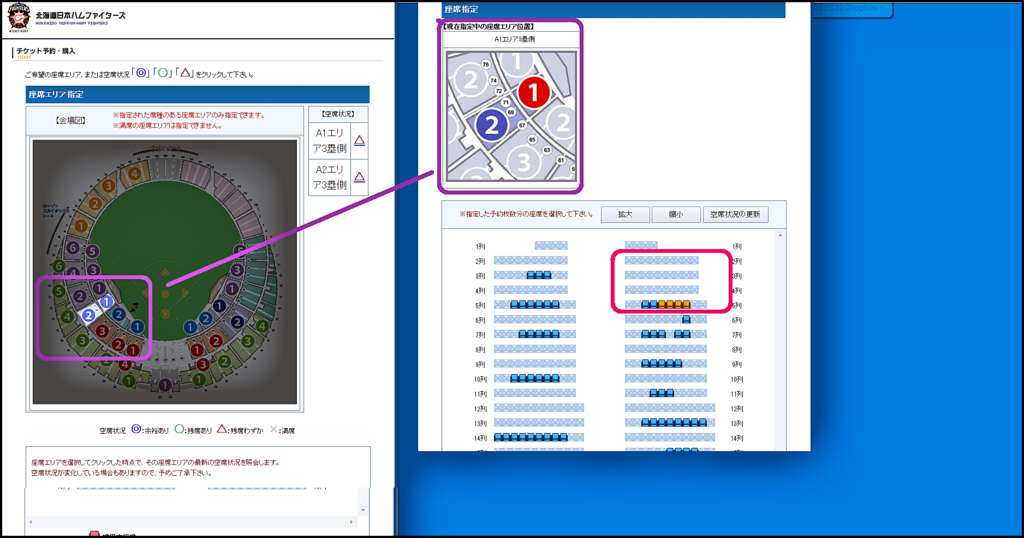
Task: Select the first blue seat in row 10 left block
Action: pyautogui.click(x=515, y=378)
